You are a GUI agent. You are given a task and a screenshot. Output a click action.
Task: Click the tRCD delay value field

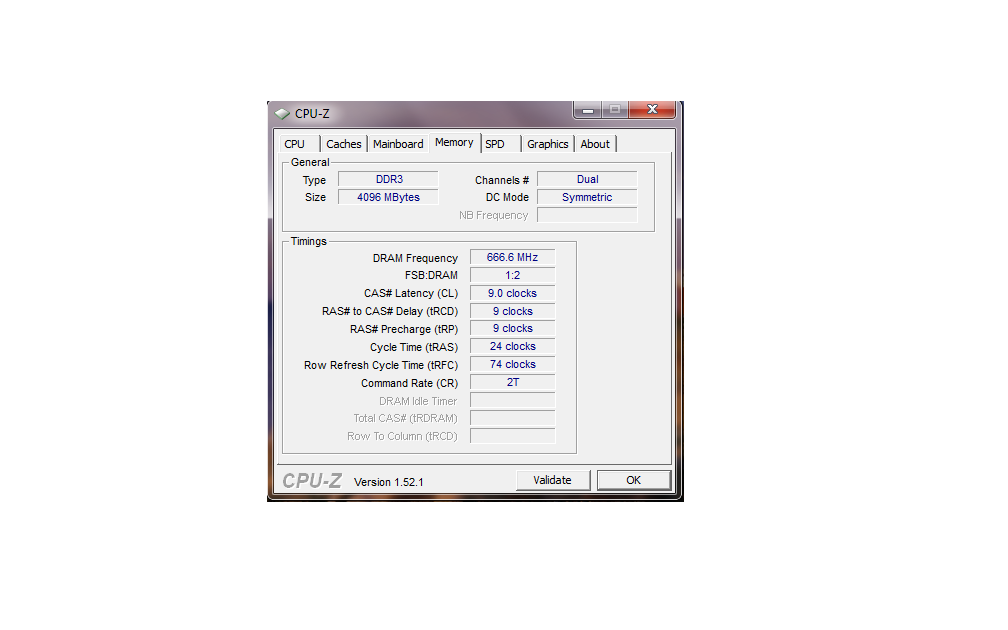512,311
